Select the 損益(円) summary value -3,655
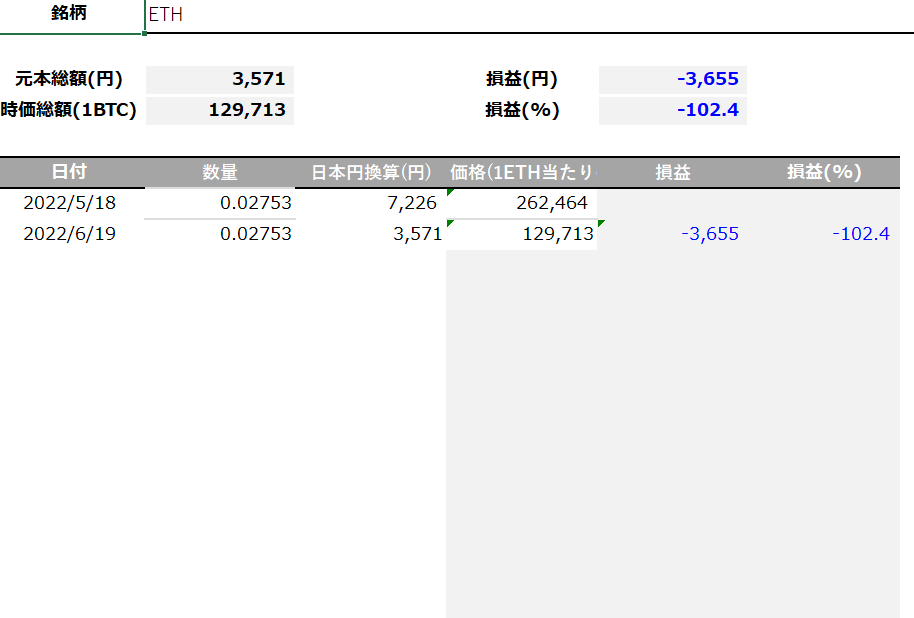 [x=673, y=80]
